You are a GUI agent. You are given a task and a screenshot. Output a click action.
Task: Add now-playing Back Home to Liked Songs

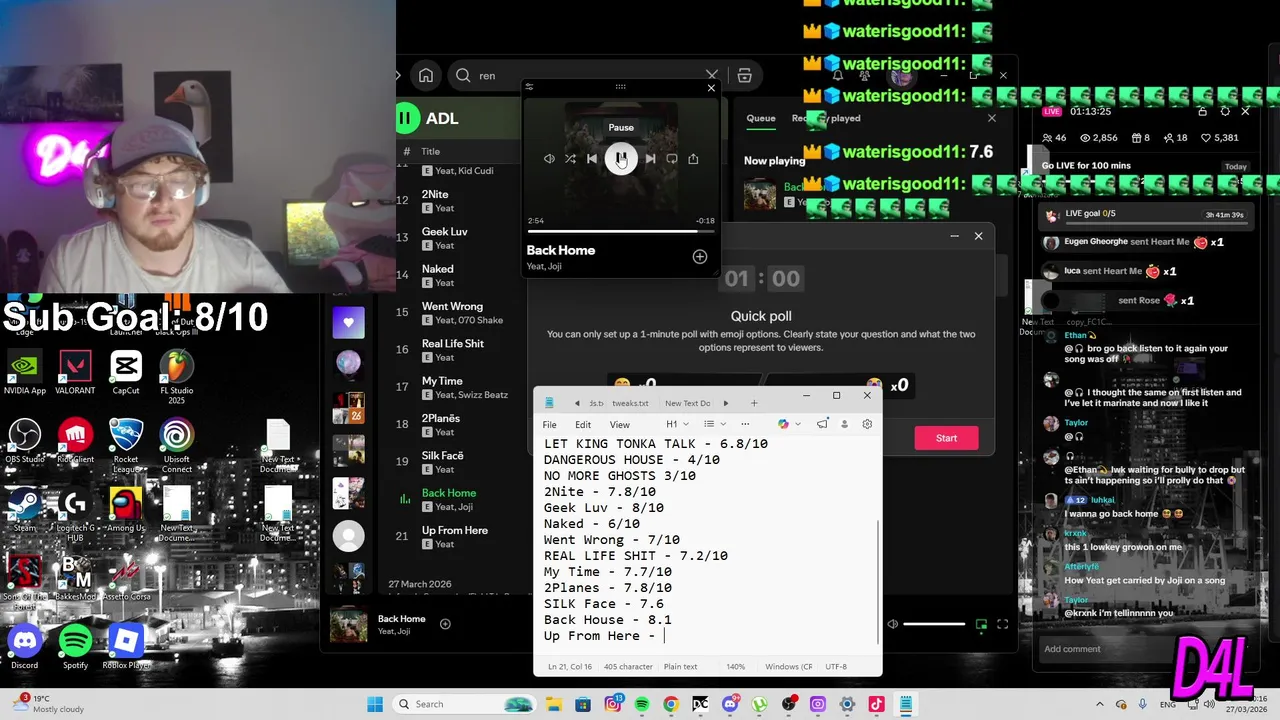pos(445,624)
